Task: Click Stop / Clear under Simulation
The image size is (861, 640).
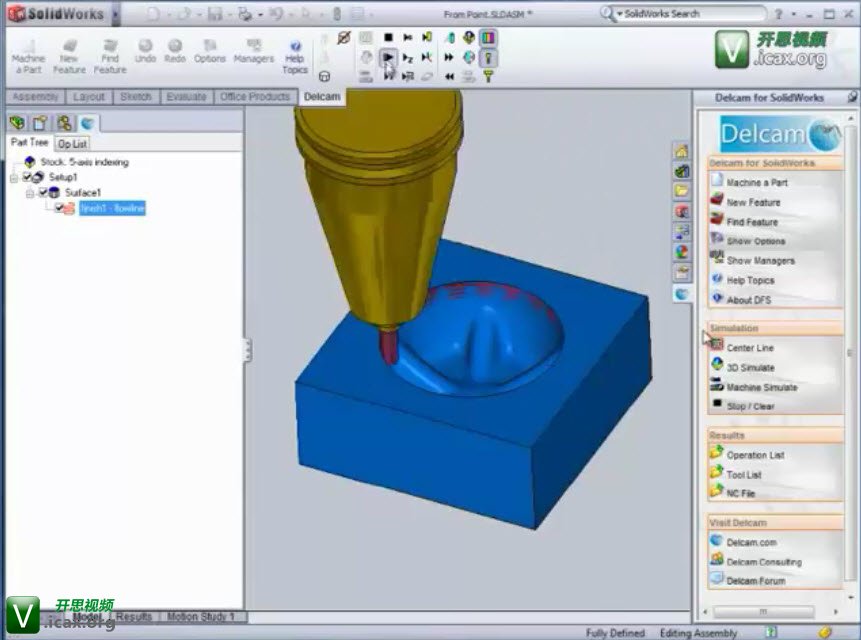Action: click(750, 406)
